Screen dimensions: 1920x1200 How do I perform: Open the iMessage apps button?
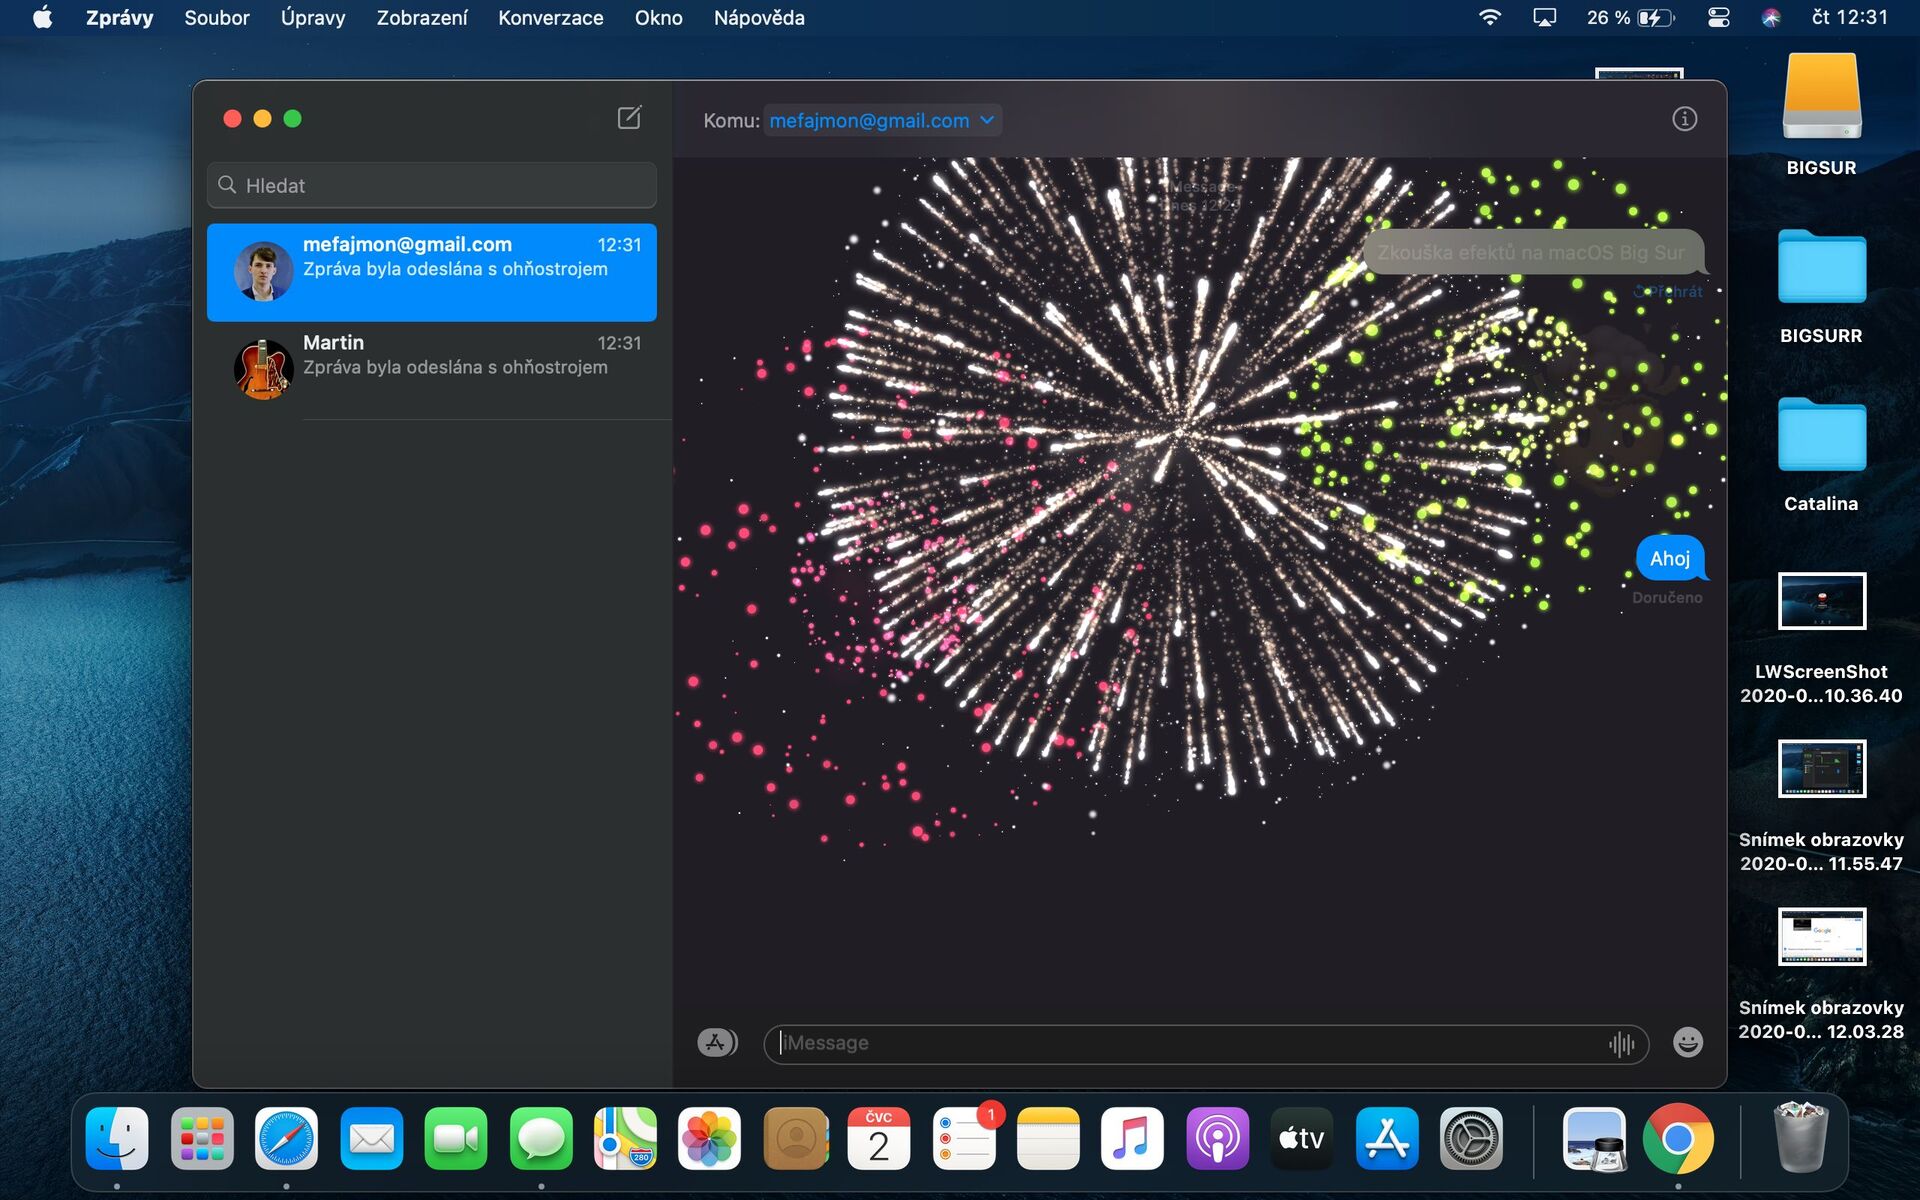(716, 1042)
